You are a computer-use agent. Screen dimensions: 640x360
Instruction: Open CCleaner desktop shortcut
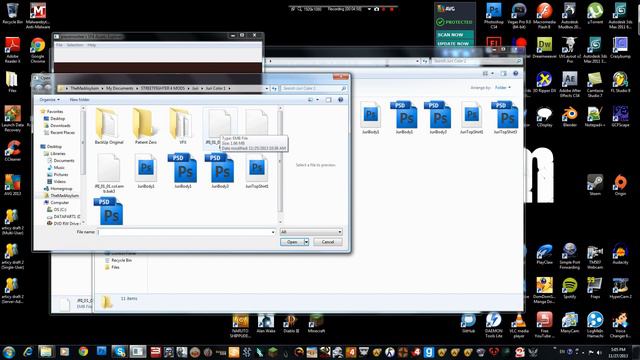13,151
